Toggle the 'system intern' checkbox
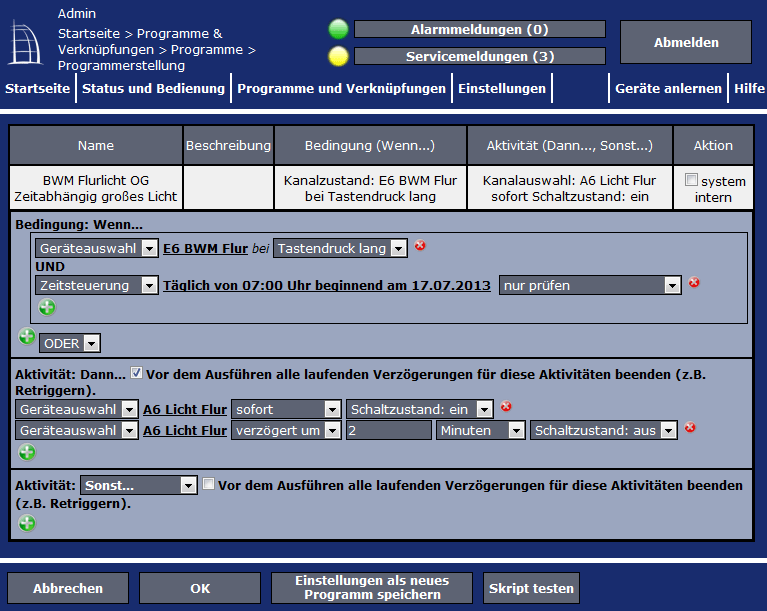767x611 pixels. (x=691, y=180)
